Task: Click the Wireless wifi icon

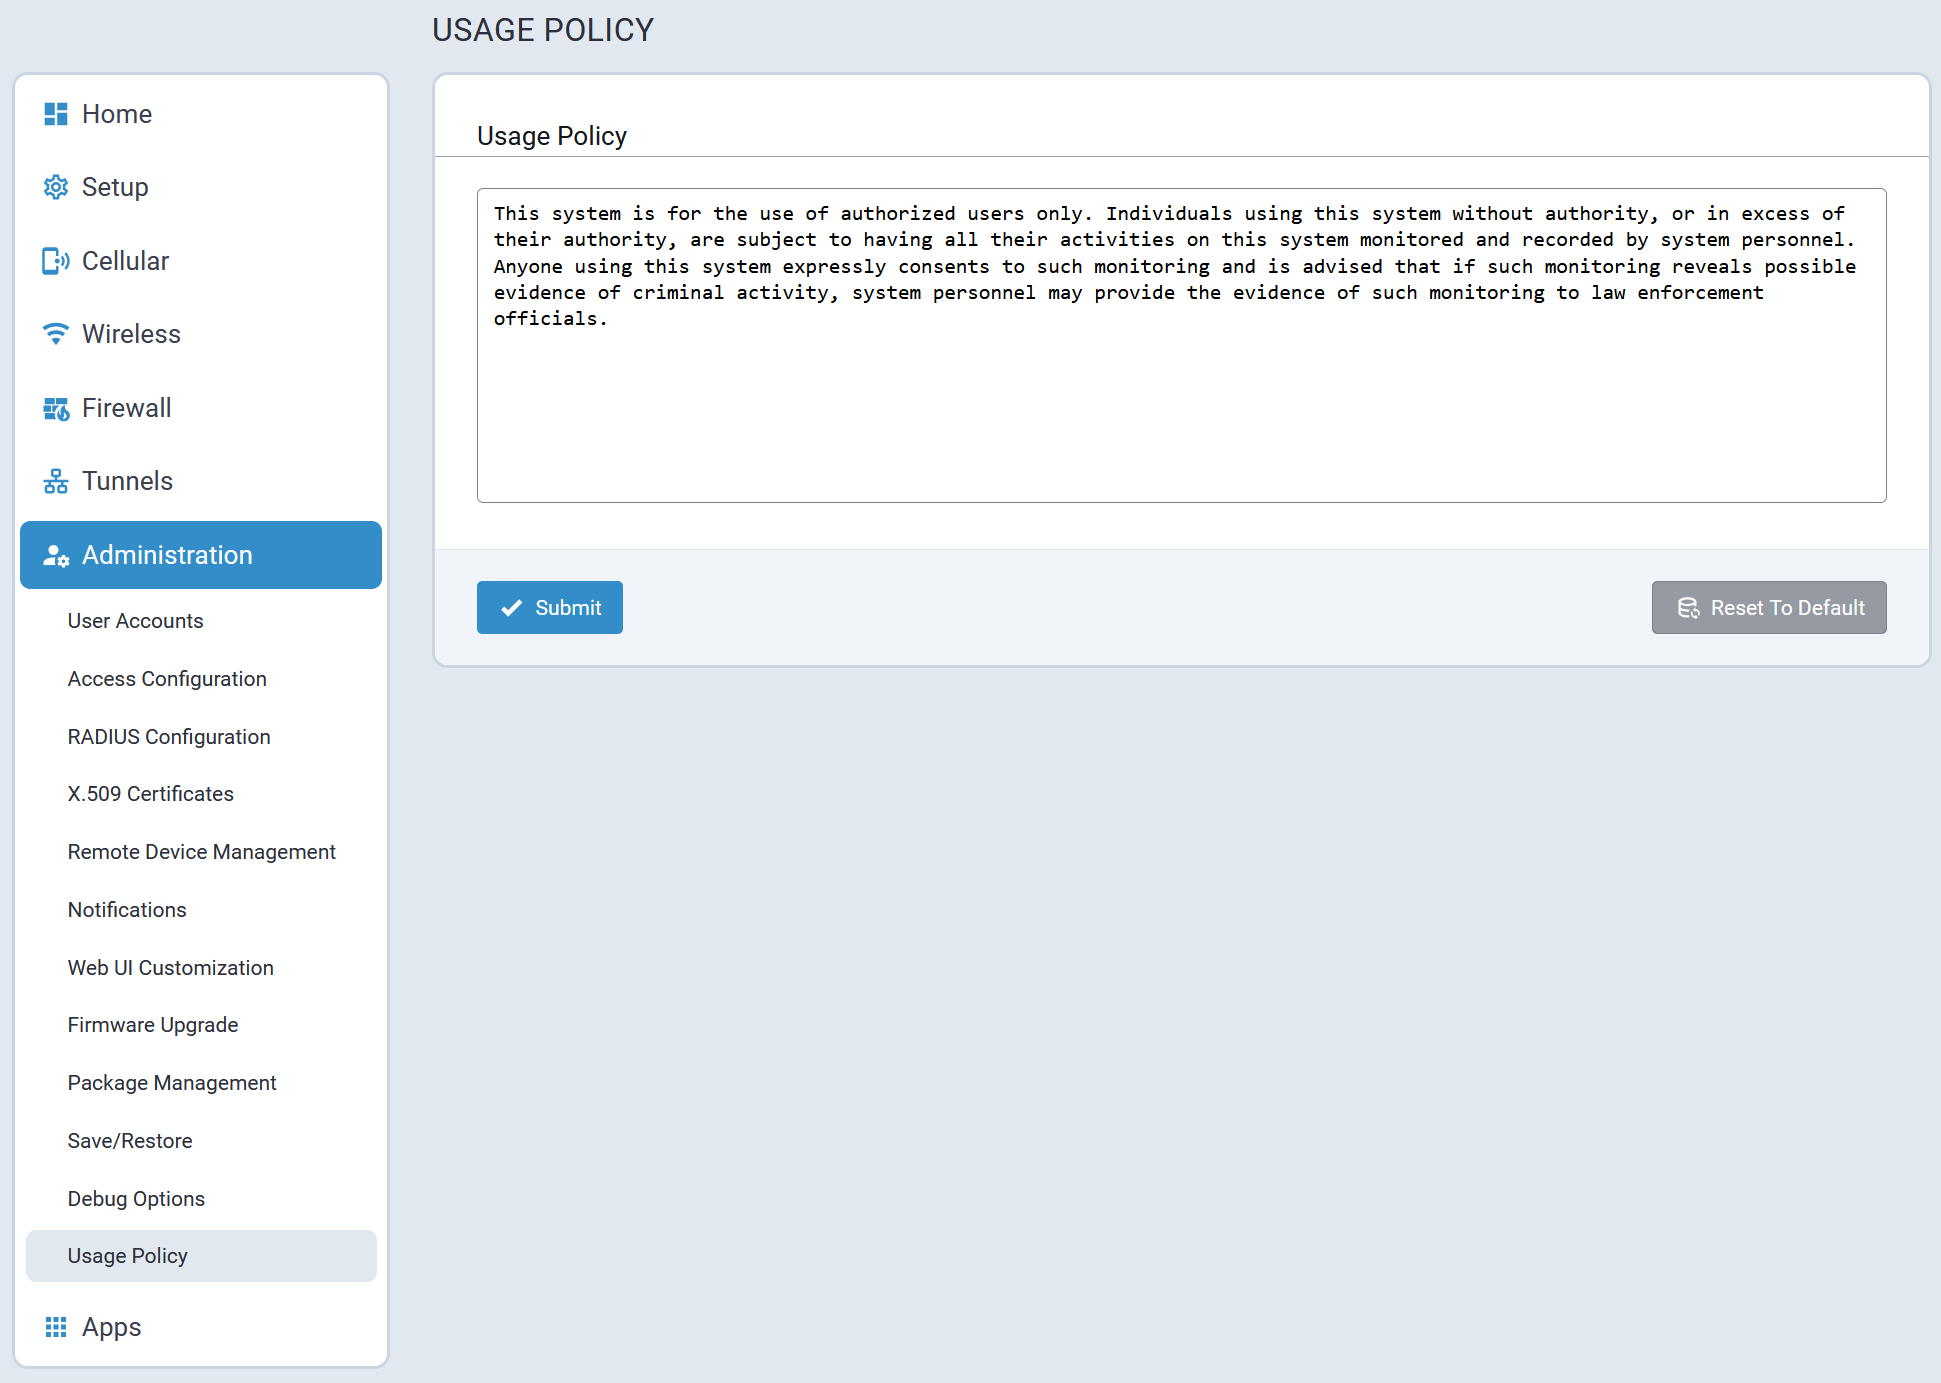Action: 56,334
